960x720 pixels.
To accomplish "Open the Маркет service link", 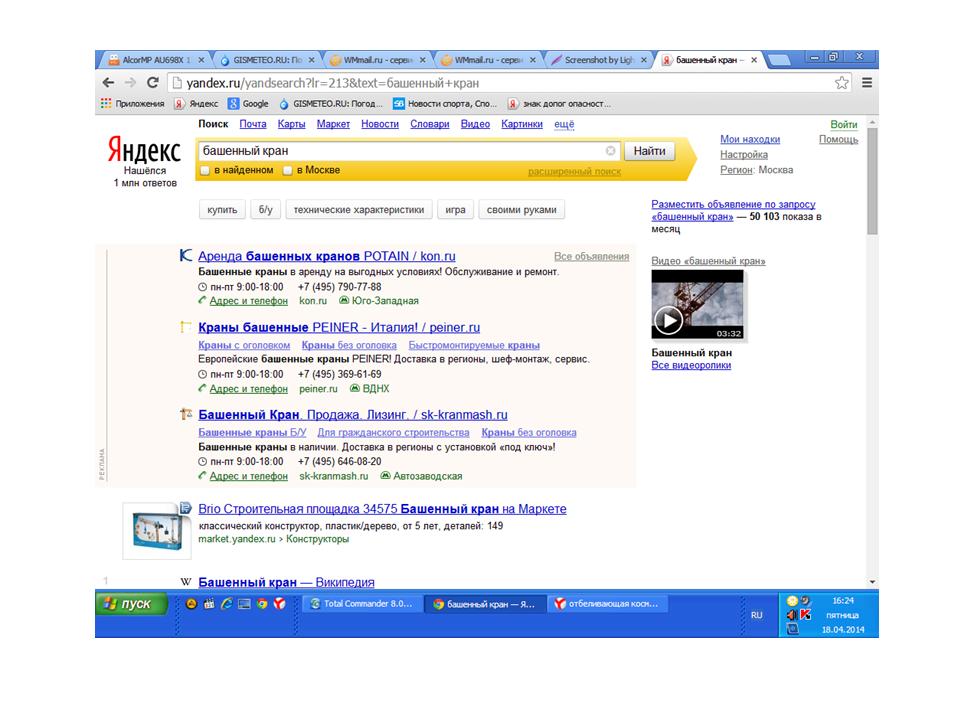I will (x=333, y=124).
